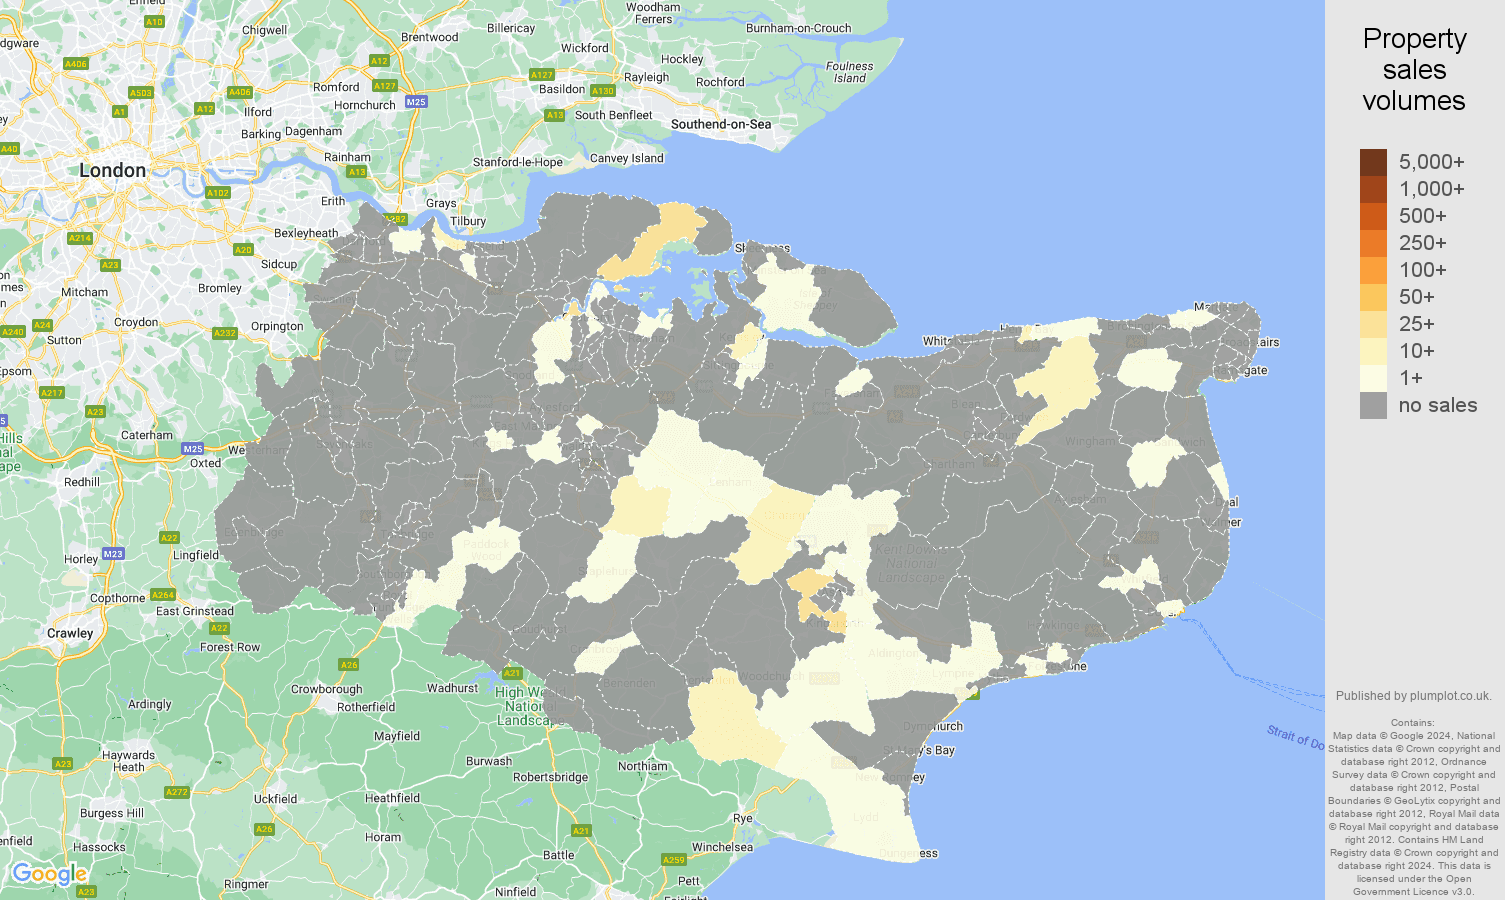The image size is (1505, 900).
Task: Click the A240 road shield near Sutton
Action: (13, 332)
